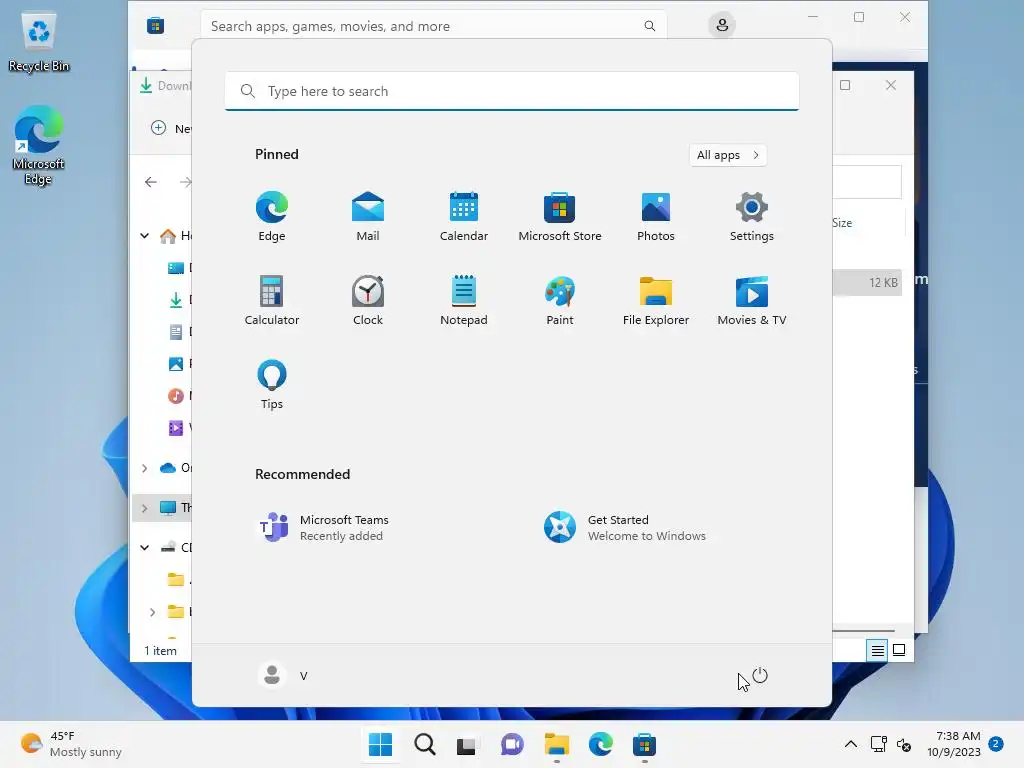Open user account V profile
The image size is (1024, 768).
(283, 675)
